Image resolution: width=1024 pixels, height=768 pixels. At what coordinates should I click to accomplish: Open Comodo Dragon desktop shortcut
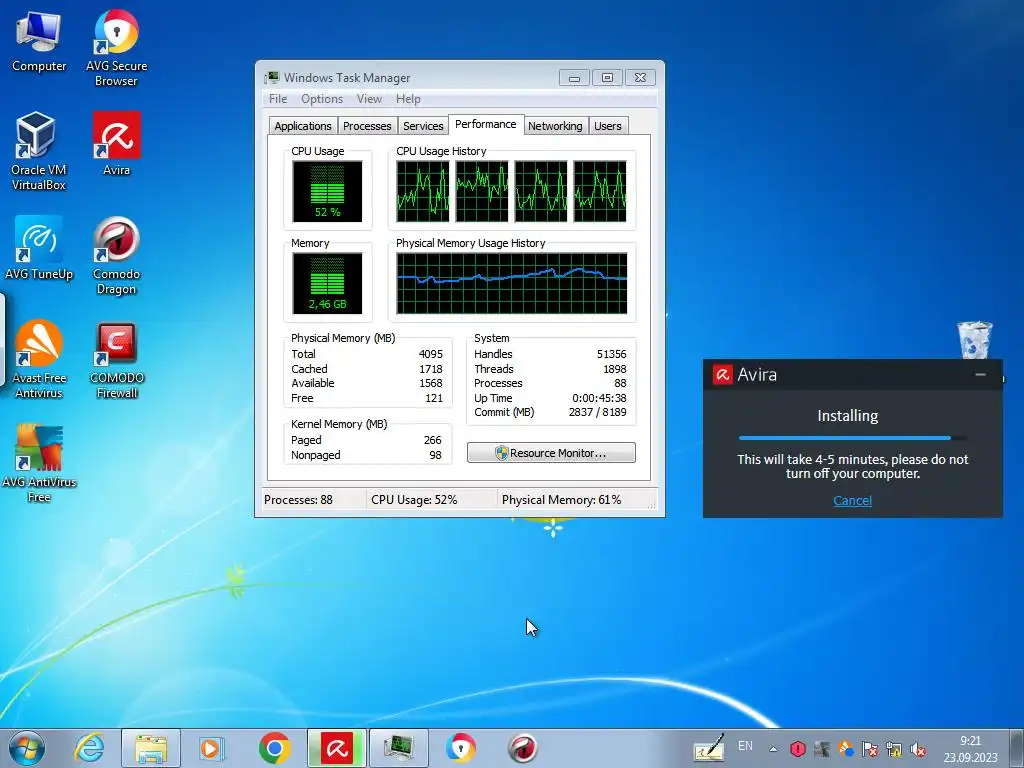click(116, 255)
